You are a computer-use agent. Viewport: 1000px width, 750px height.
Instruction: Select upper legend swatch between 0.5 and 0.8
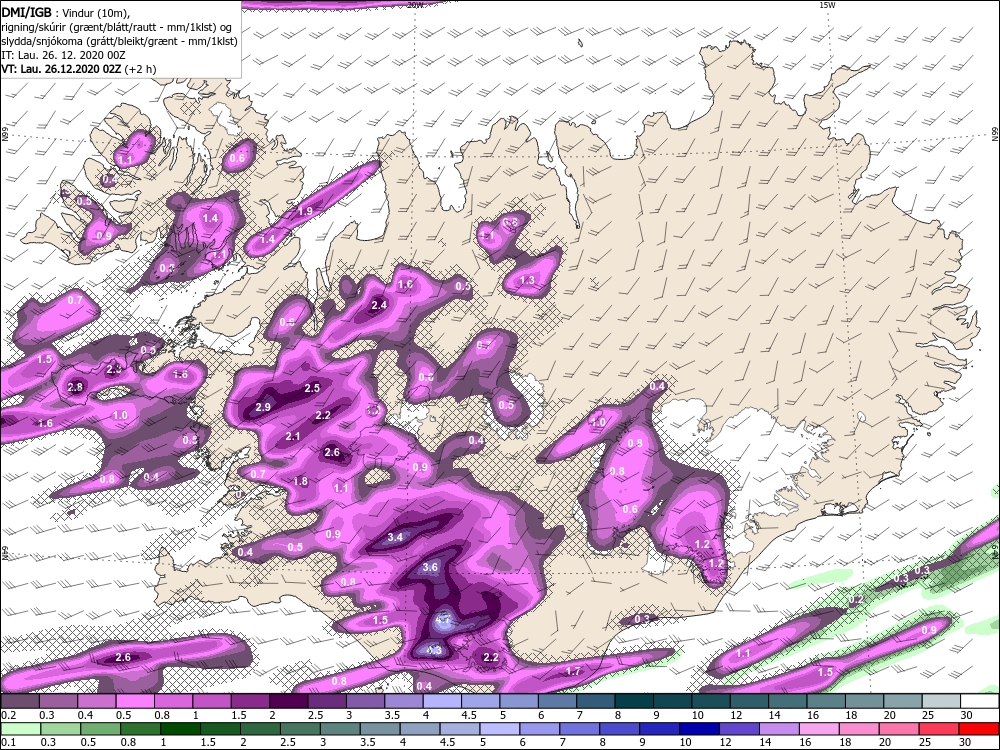pos(134,702)
